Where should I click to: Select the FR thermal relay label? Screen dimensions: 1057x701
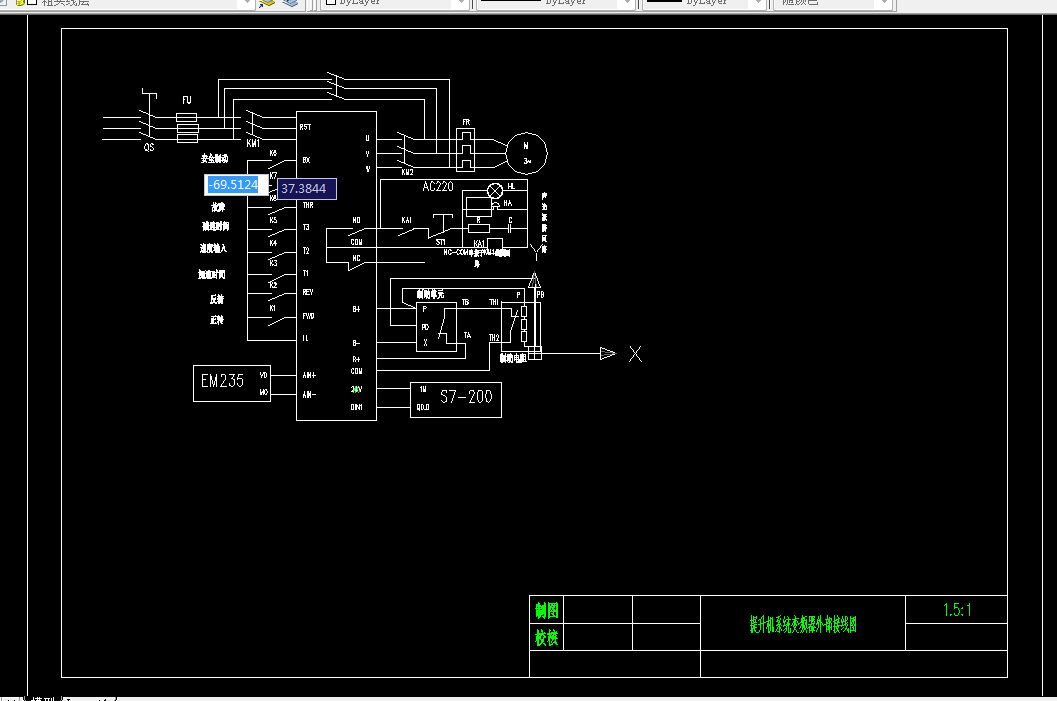tap(466, 122)
